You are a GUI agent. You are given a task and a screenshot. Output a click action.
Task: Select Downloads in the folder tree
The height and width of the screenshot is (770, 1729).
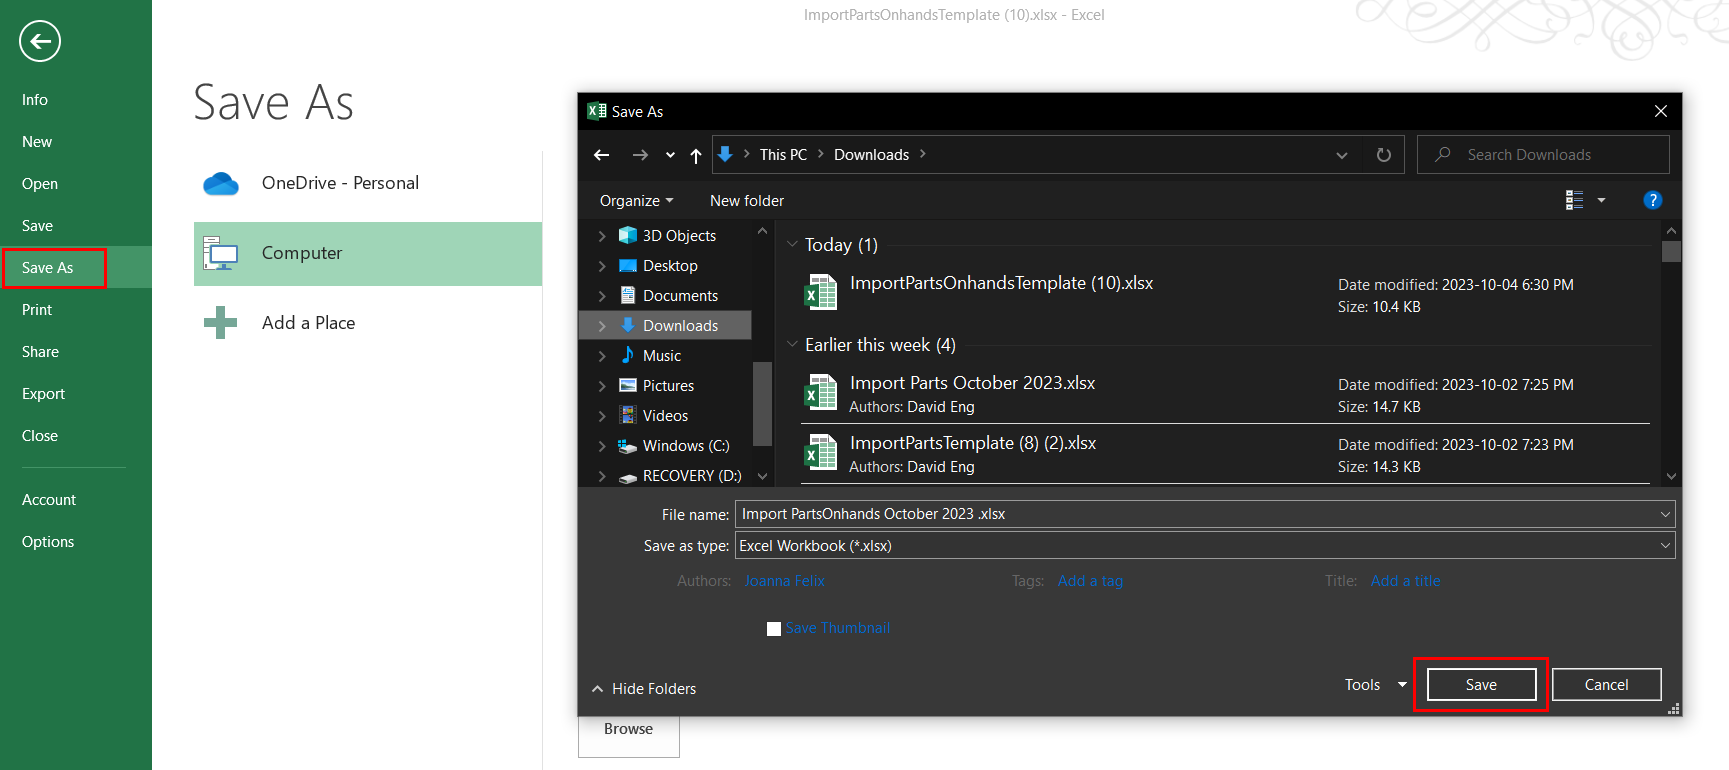coord(666,326)
